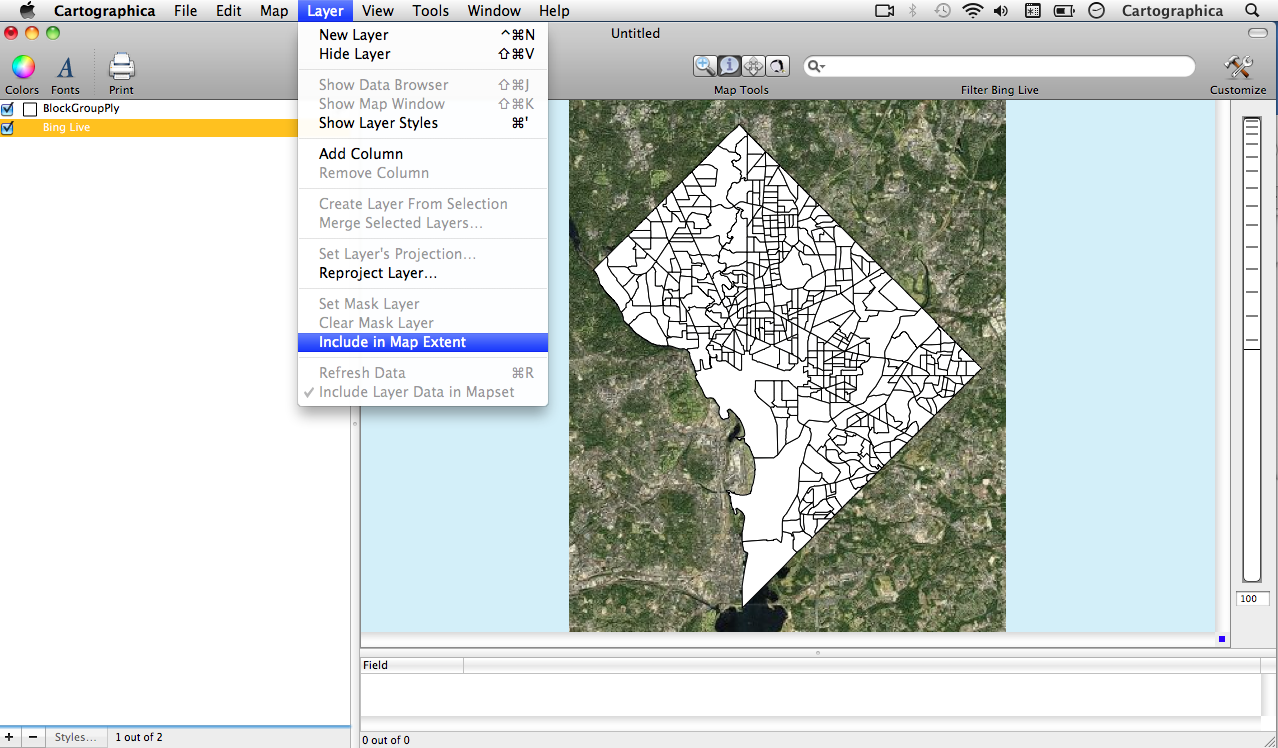Select the Pan map tool
Screen dimensions: 1278x748
point(754,66)
